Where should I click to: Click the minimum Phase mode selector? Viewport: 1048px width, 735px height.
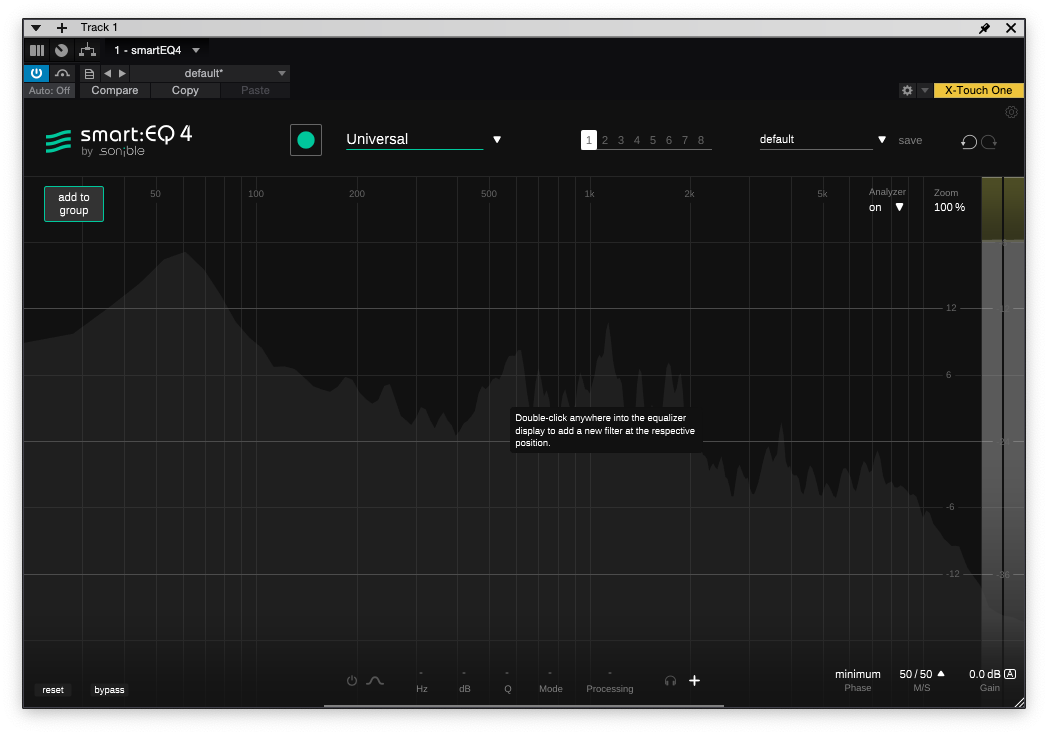858,674
